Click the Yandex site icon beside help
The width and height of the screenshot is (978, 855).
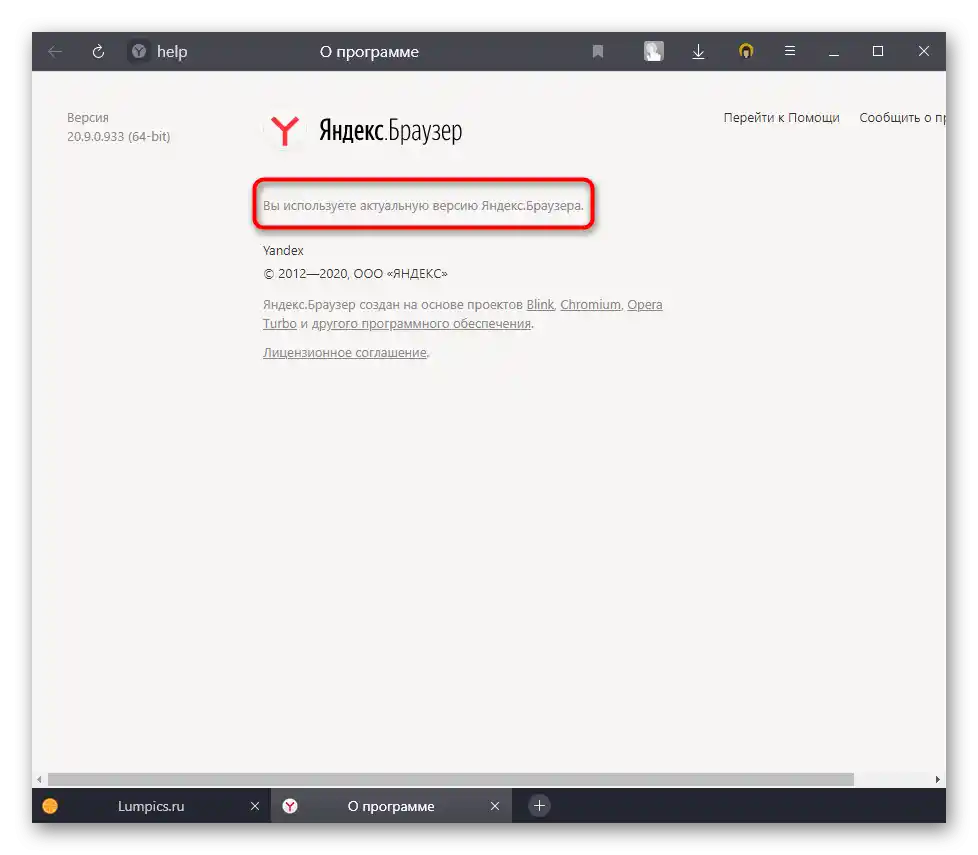coord(139,51)
